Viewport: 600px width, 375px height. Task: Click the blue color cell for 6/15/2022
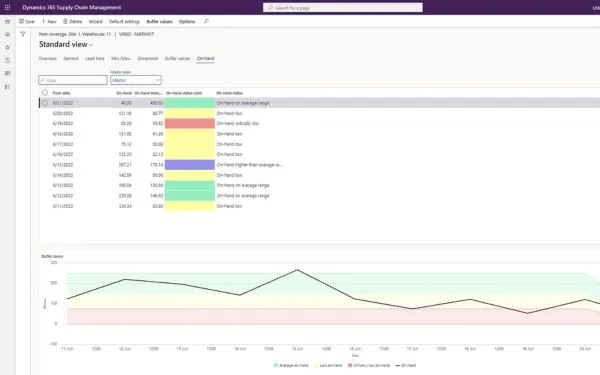click(190, 165)
